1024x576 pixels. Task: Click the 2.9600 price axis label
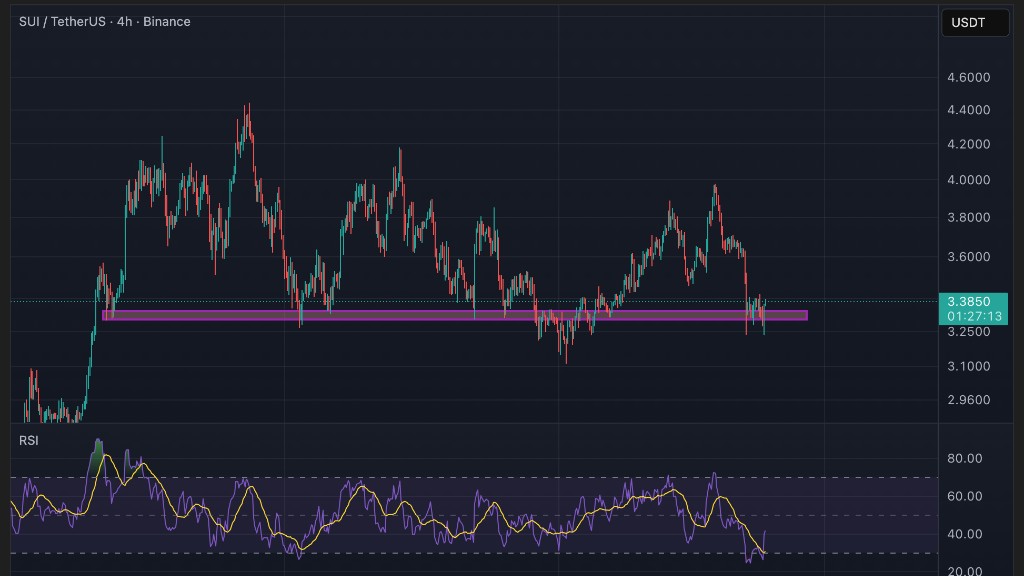(967, 400)
